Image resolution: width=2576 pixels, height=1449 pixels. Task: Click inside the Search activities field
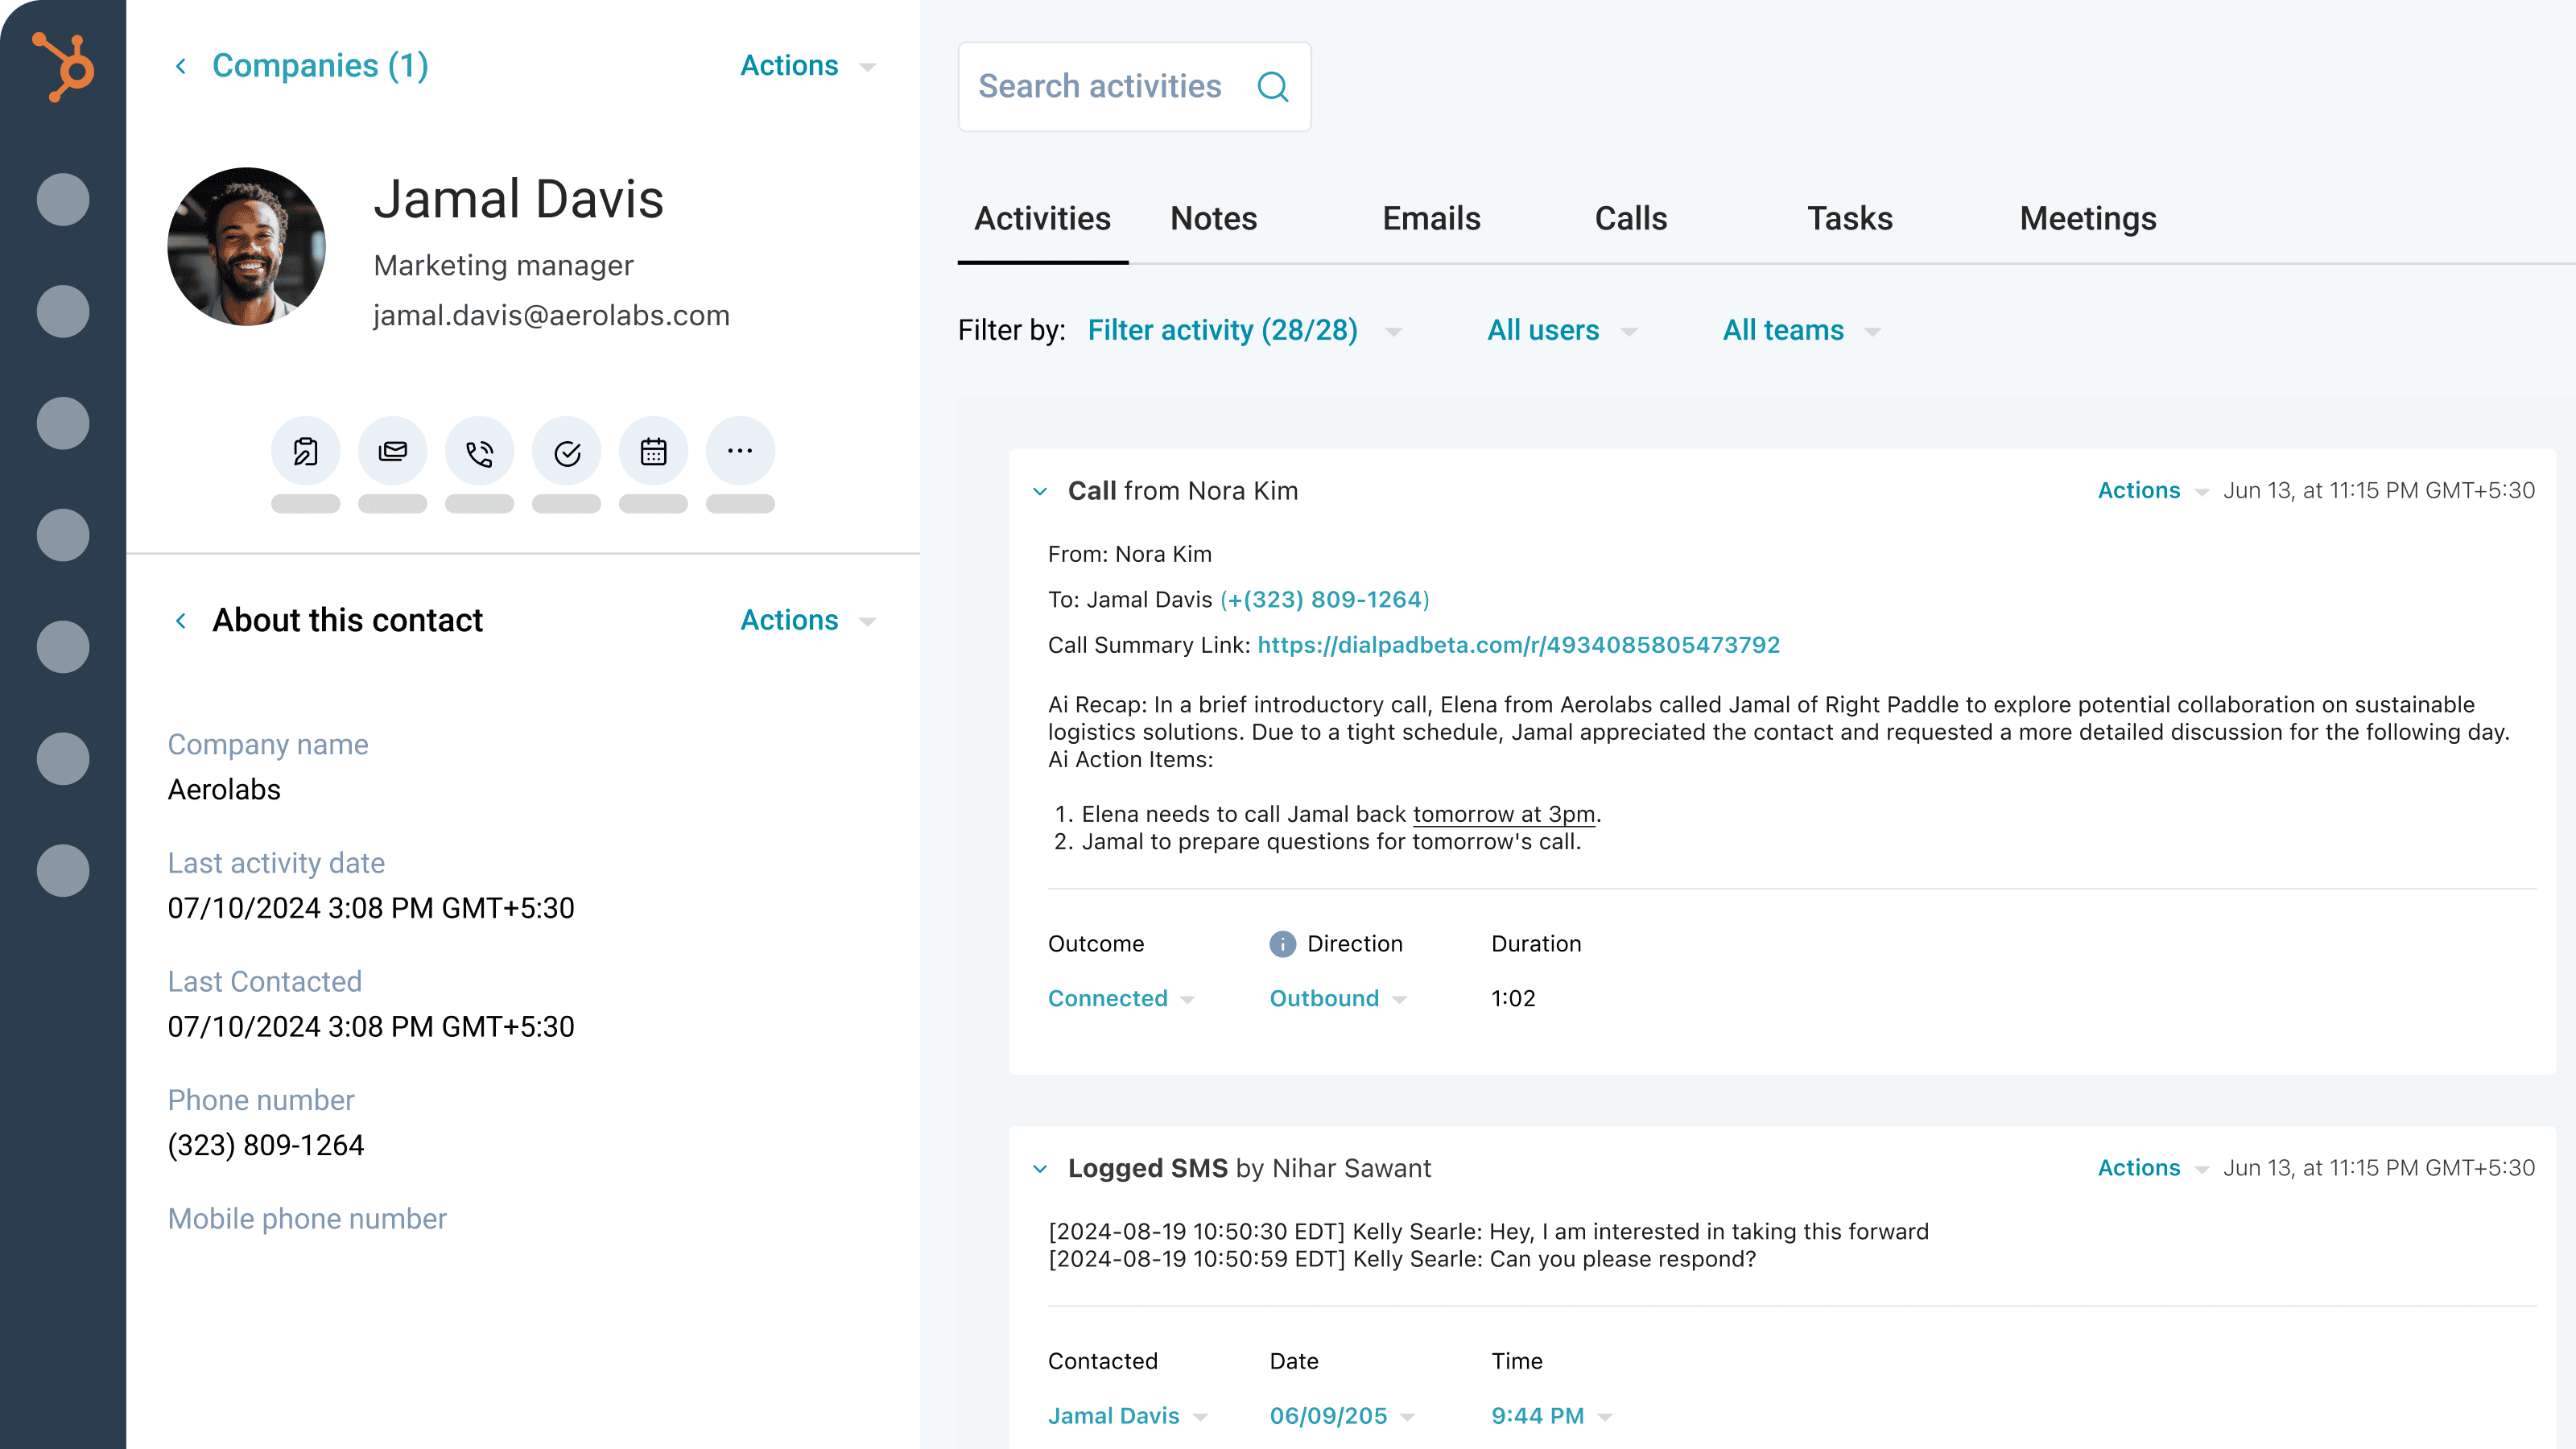coord(1100,86)
